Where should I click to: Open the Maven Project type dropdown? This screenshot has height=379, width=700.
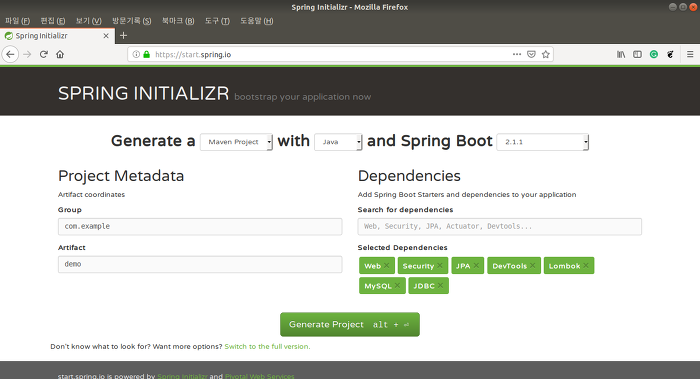coord(236,142)
